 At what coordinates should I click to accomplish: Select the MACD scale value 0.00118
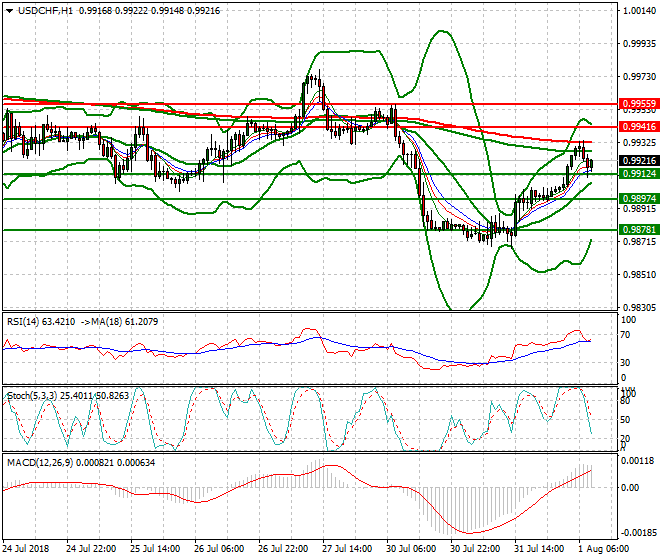pyautogui.click(x=638, y=461)
